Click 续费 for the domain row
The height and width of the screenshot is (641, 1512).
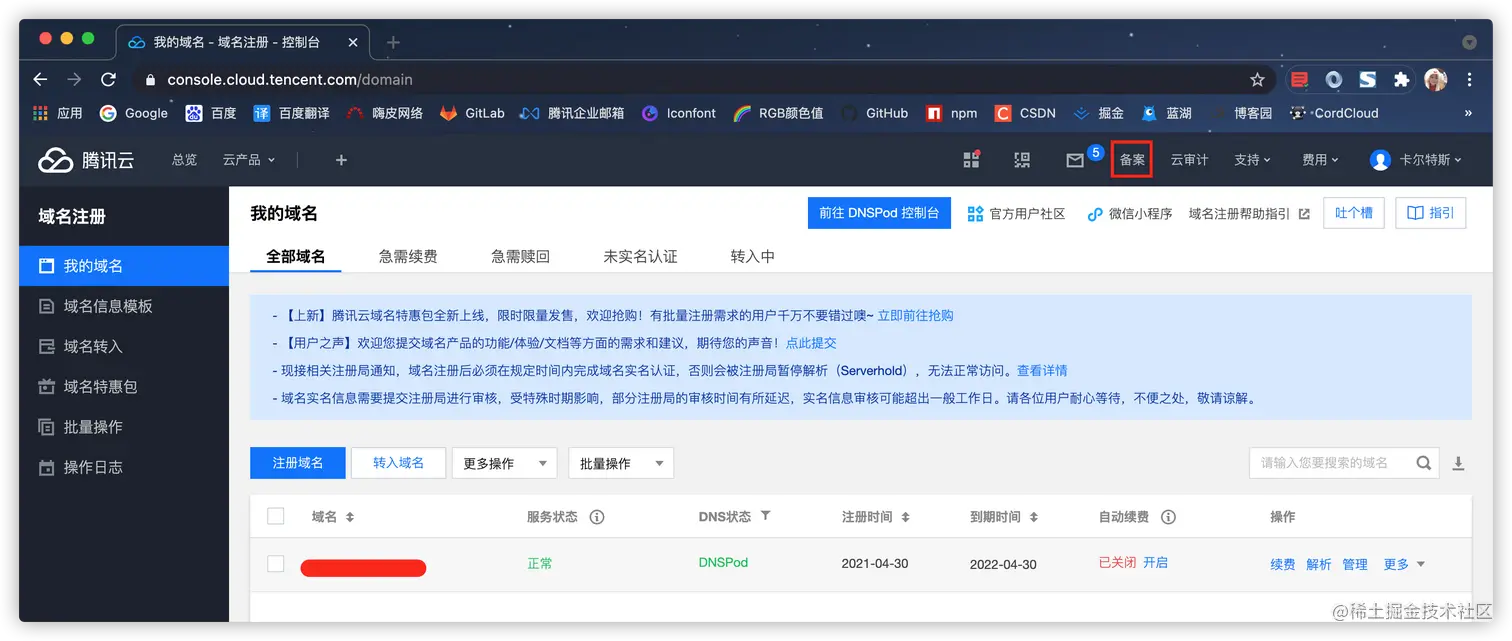(x=1283, y=565)
